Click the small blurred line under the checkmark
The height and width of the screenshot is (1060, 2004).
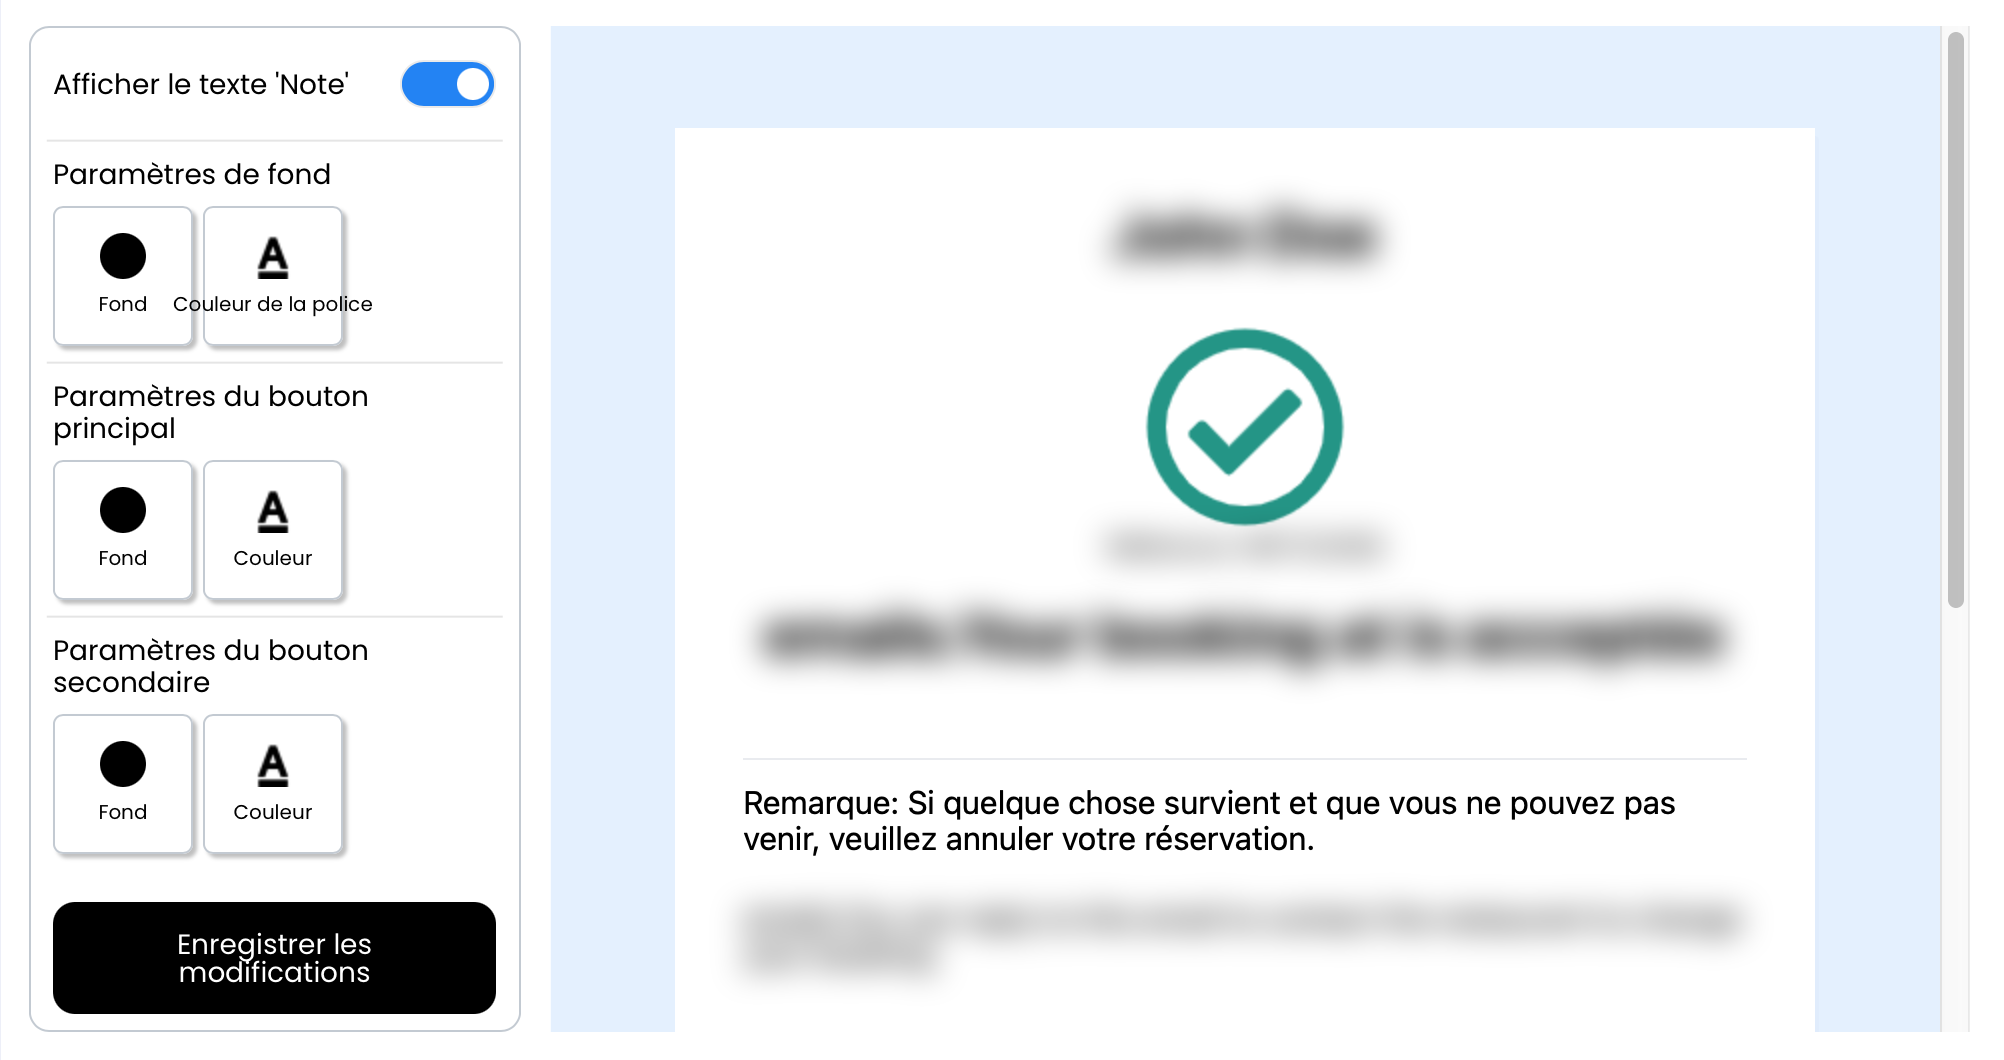click(x=1245, y=546)
